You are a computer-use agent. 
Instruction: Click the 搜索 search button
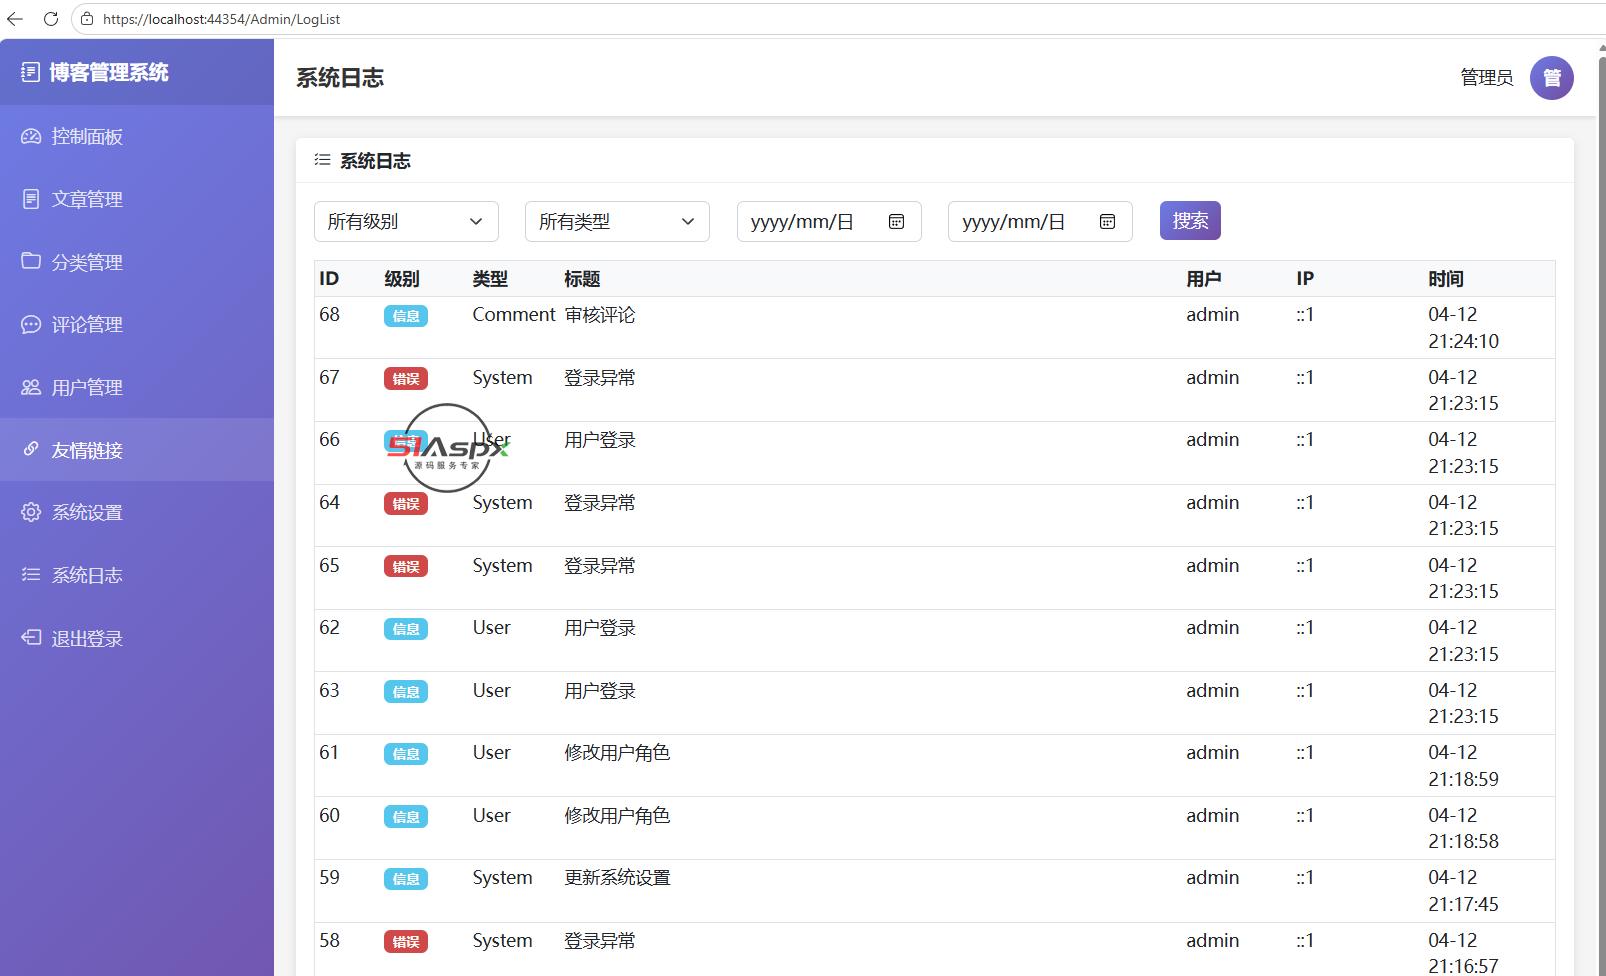coord(1190,220)
